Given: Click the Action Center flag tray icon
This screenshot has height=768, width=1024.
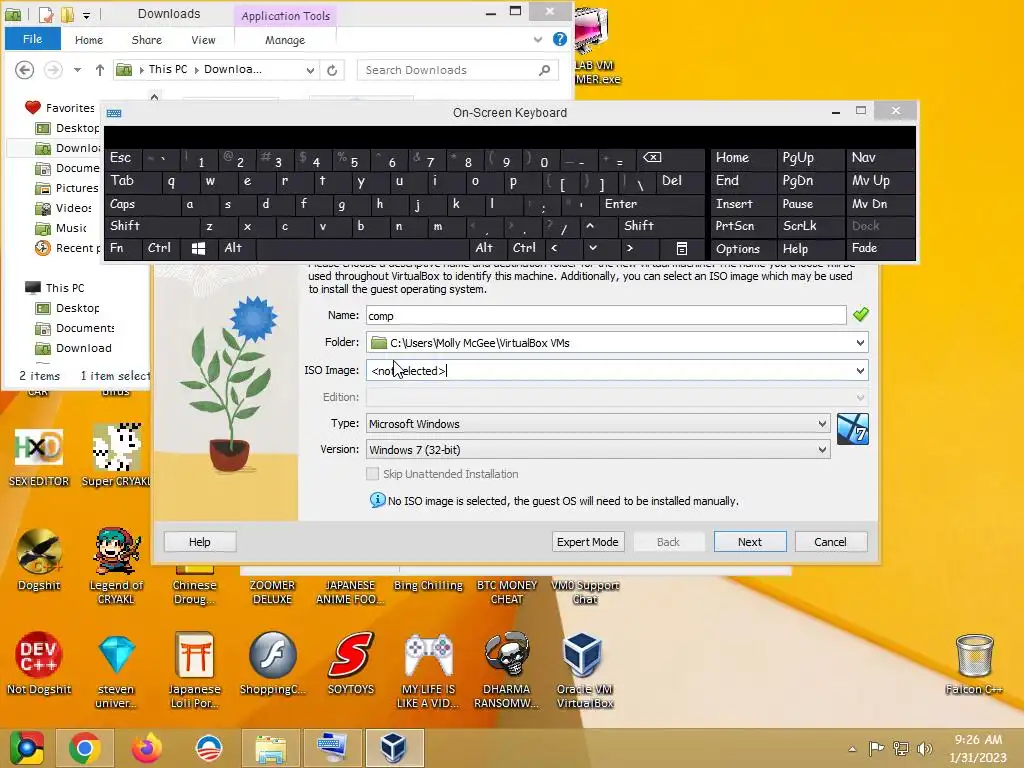Looking at the screenshot, I should pos(876,748).
